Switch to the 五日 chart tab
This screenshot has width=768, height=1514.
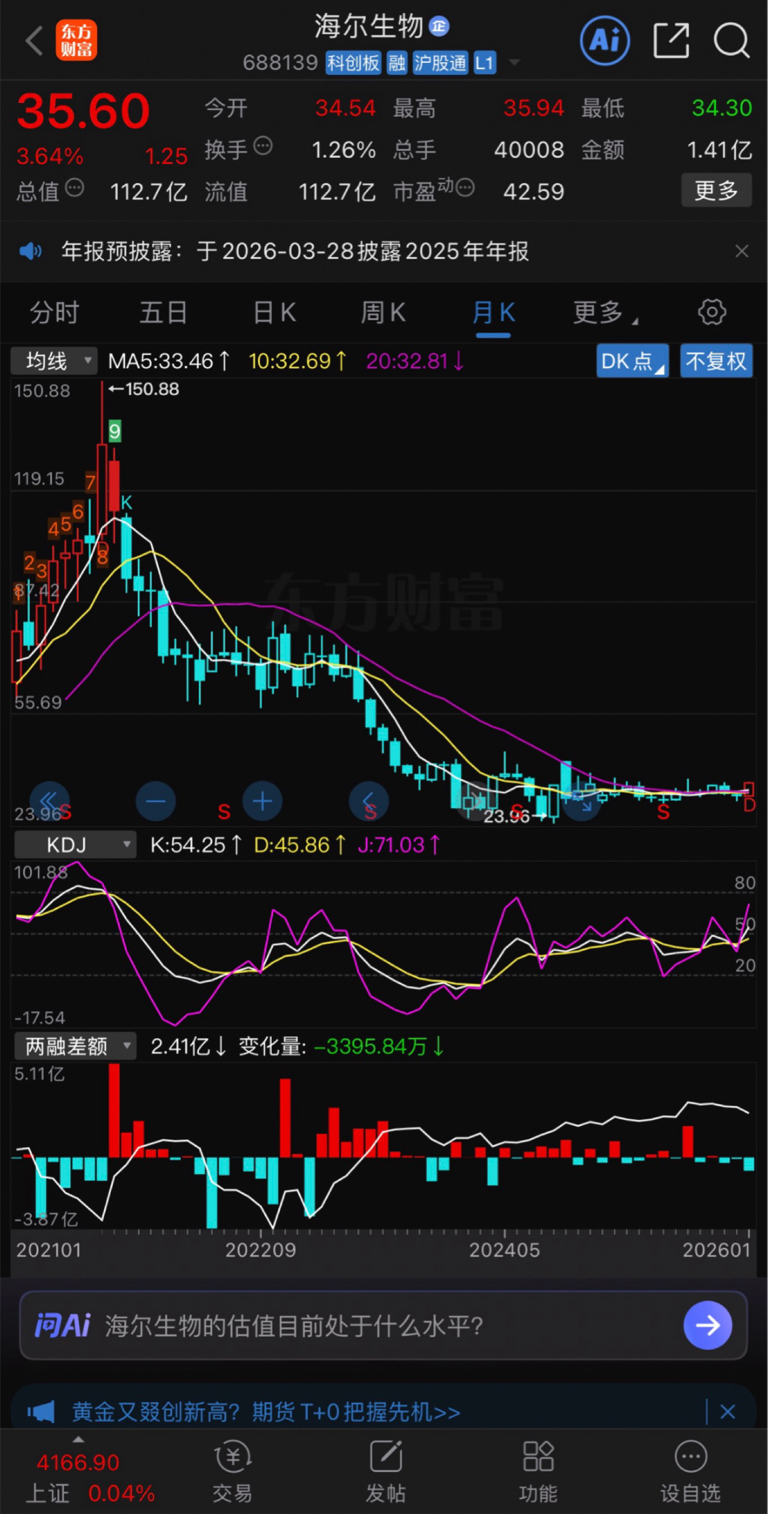pyautogui.click(x=164, y=313)
